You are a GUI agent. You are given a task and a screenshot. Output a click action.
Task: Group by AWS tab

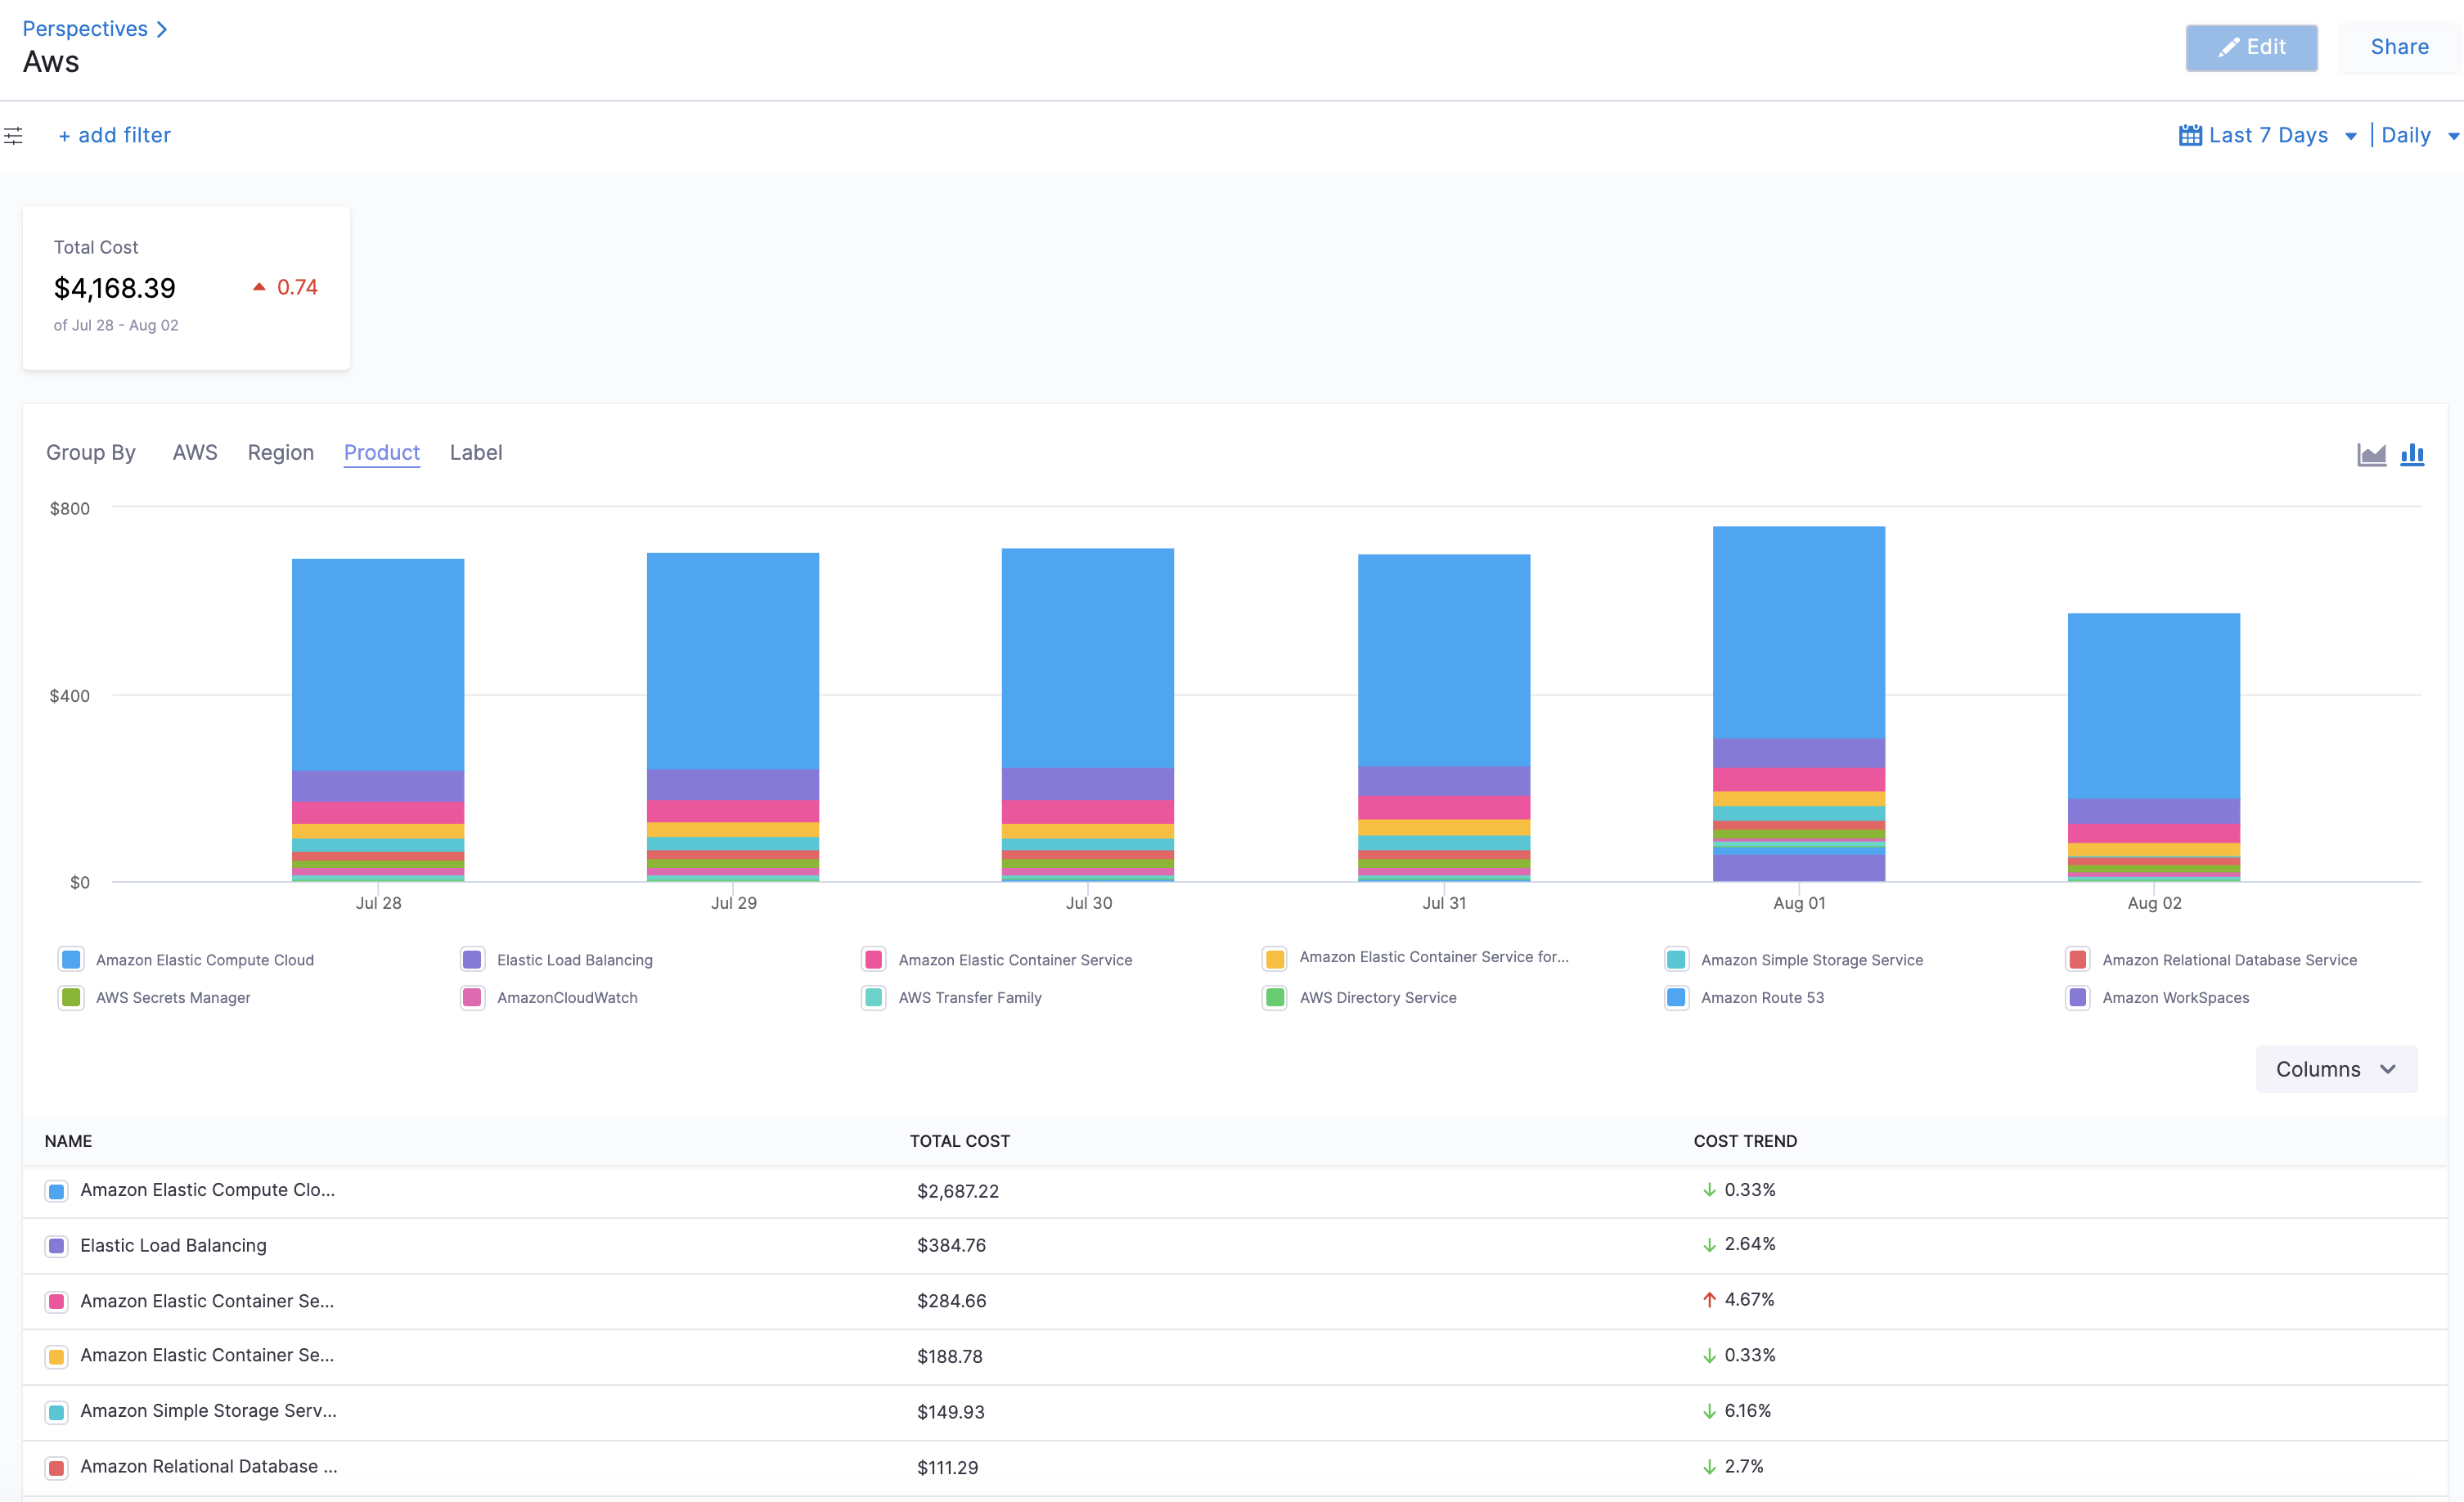(195, 453)
